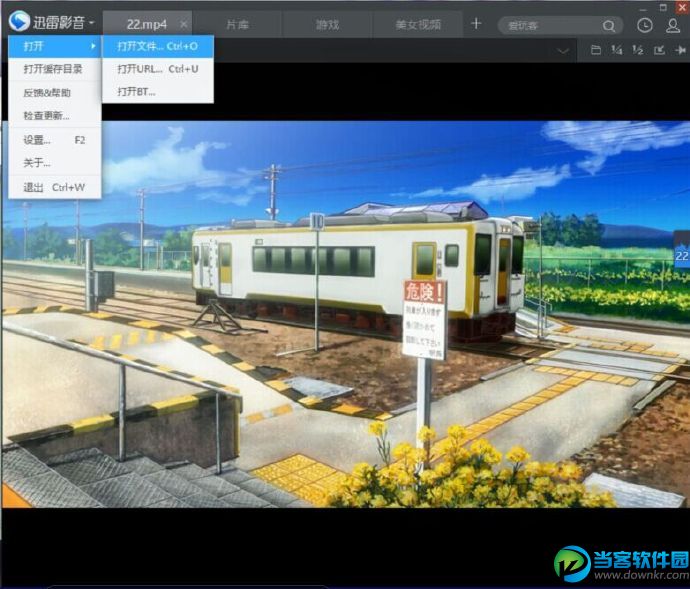Close the 22.mp4 tab

coord(183,24)
